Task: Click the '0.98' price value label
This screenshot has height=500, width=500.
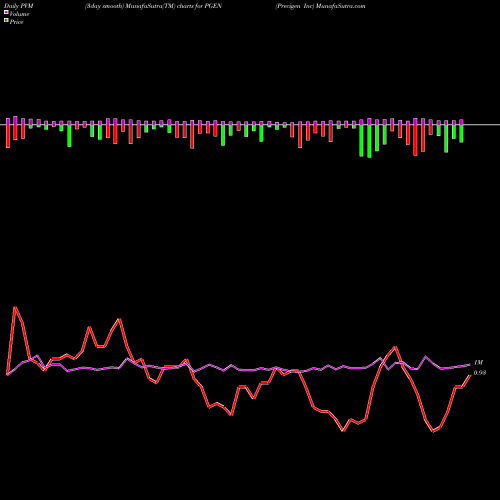Action: (x=480, y=373)
